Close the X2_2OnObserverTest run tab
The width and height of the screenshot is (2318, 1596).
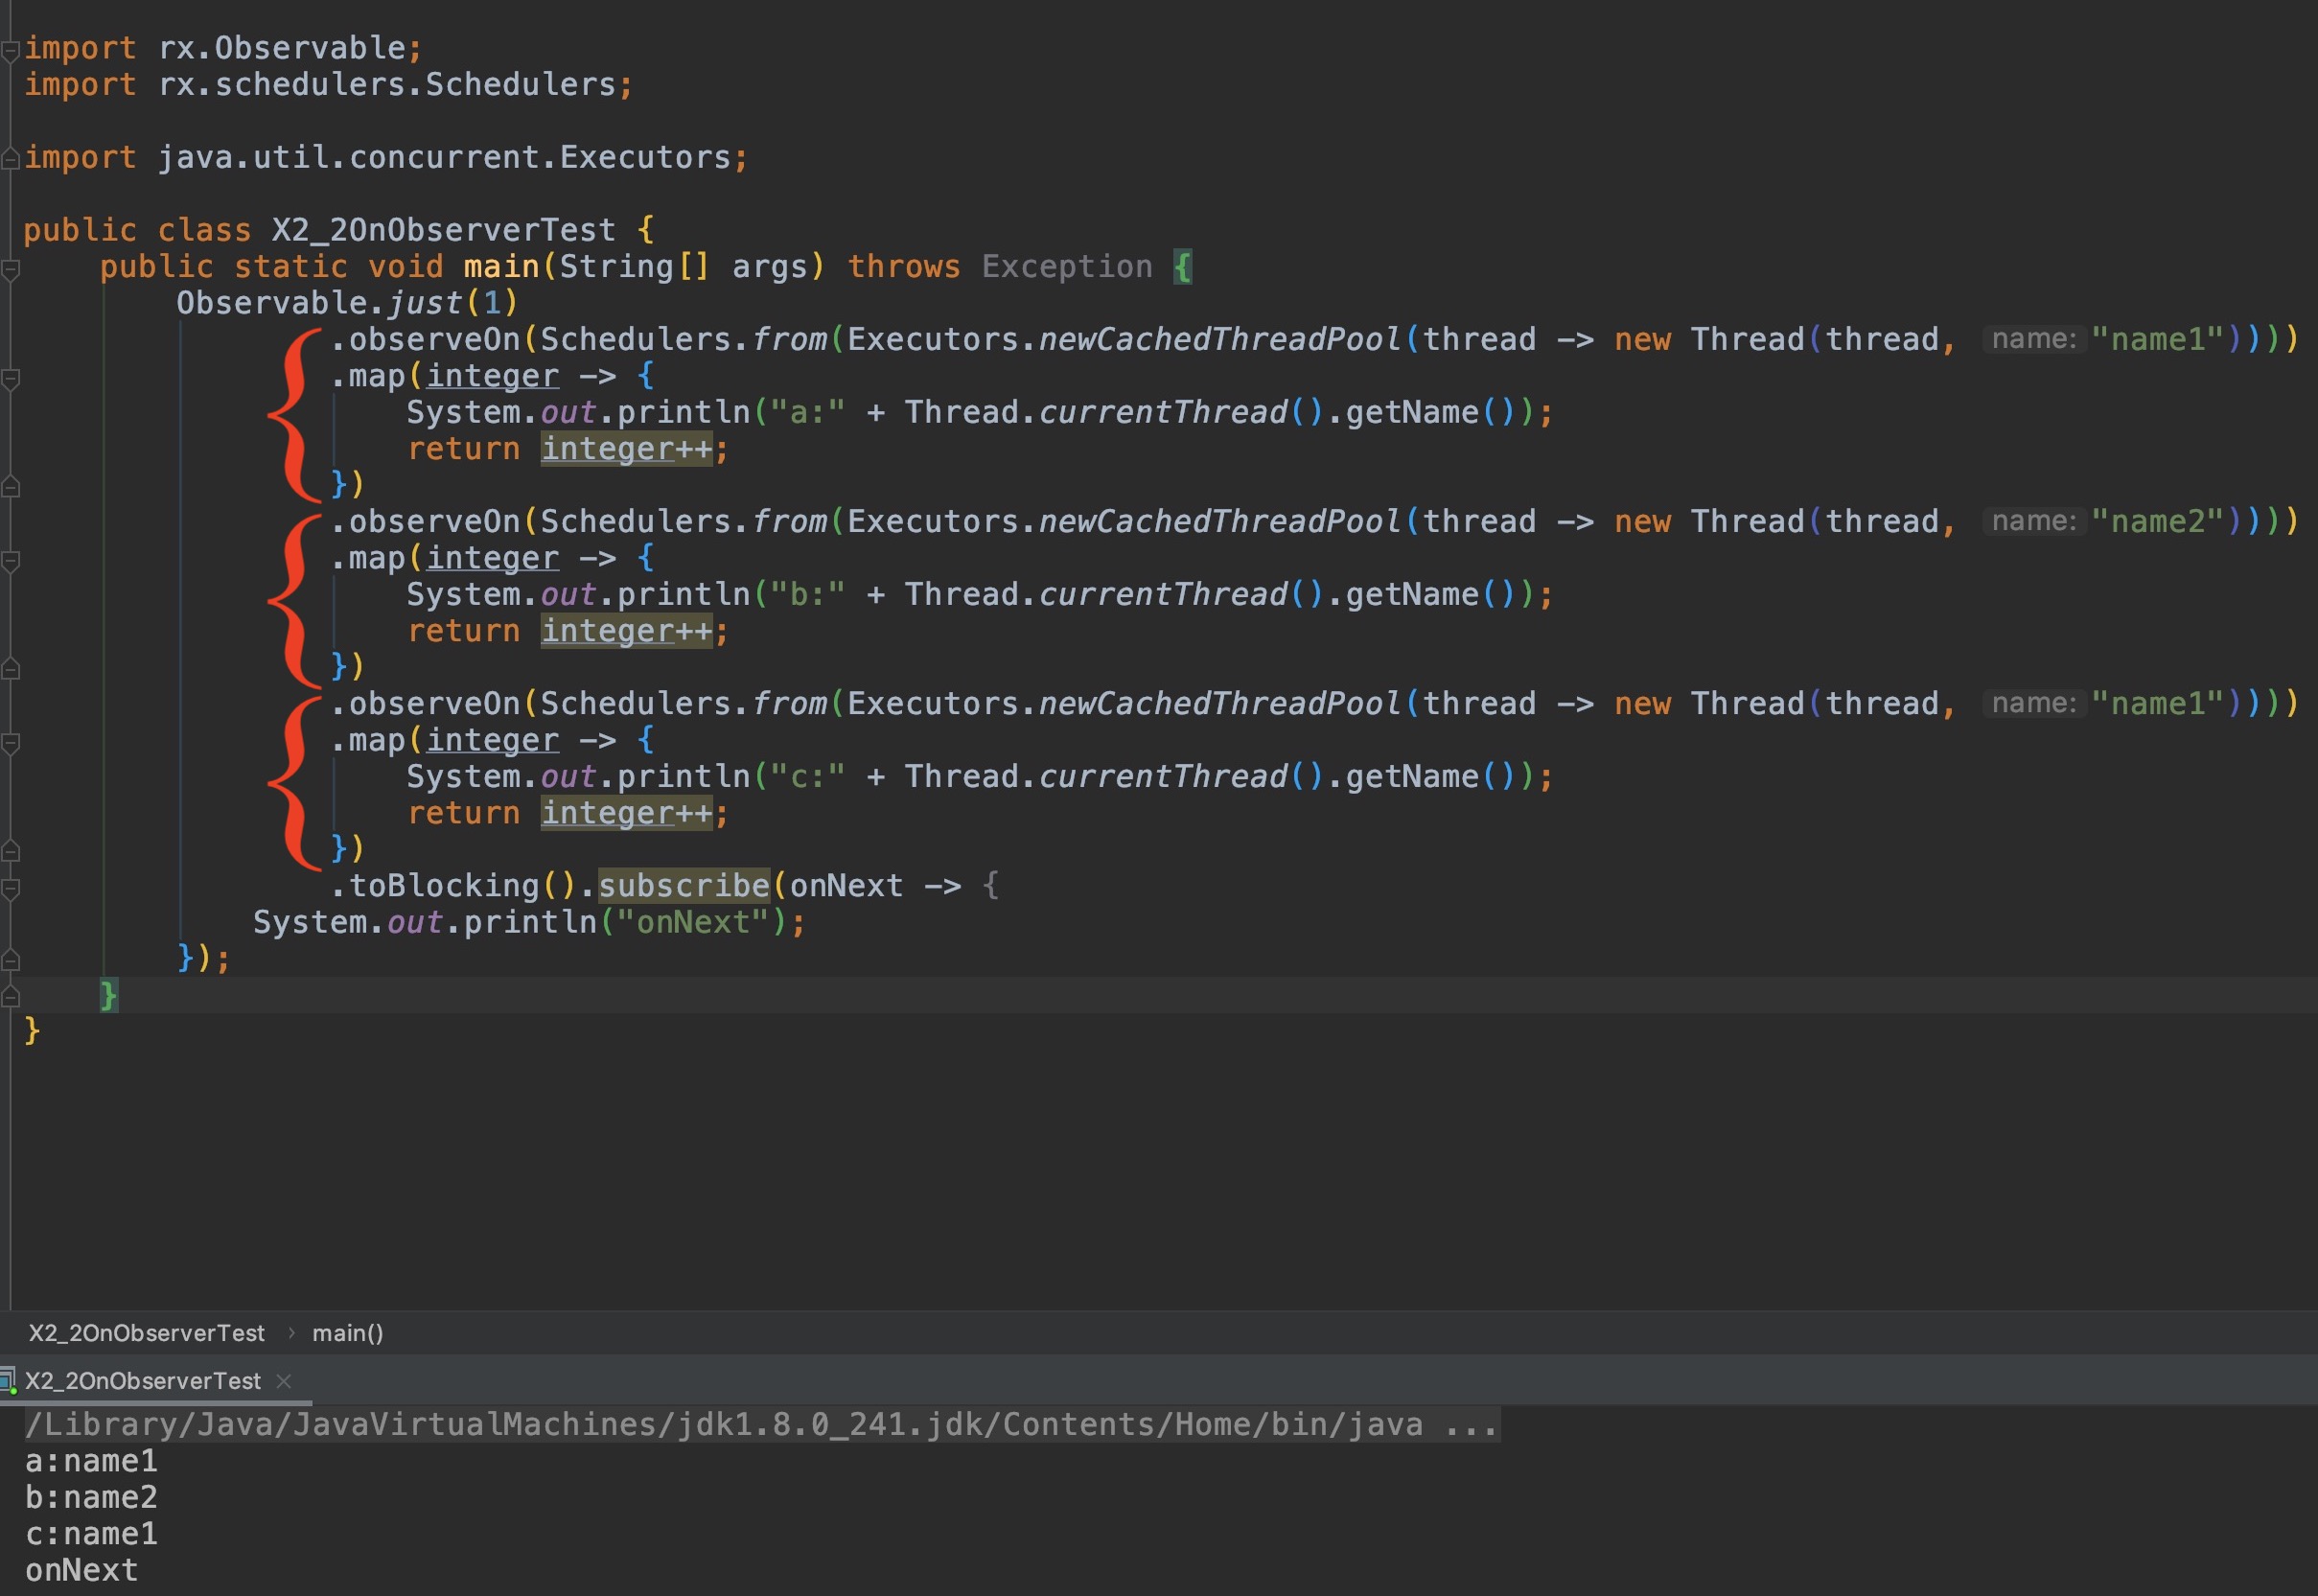[284, 1381]
